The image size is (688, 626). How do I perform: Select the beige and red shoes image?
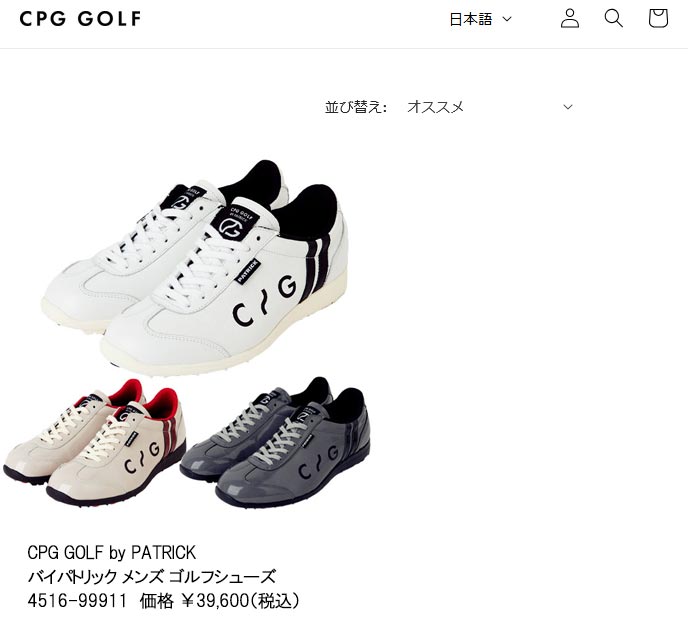pyautogui.click(x=94, y=442)
